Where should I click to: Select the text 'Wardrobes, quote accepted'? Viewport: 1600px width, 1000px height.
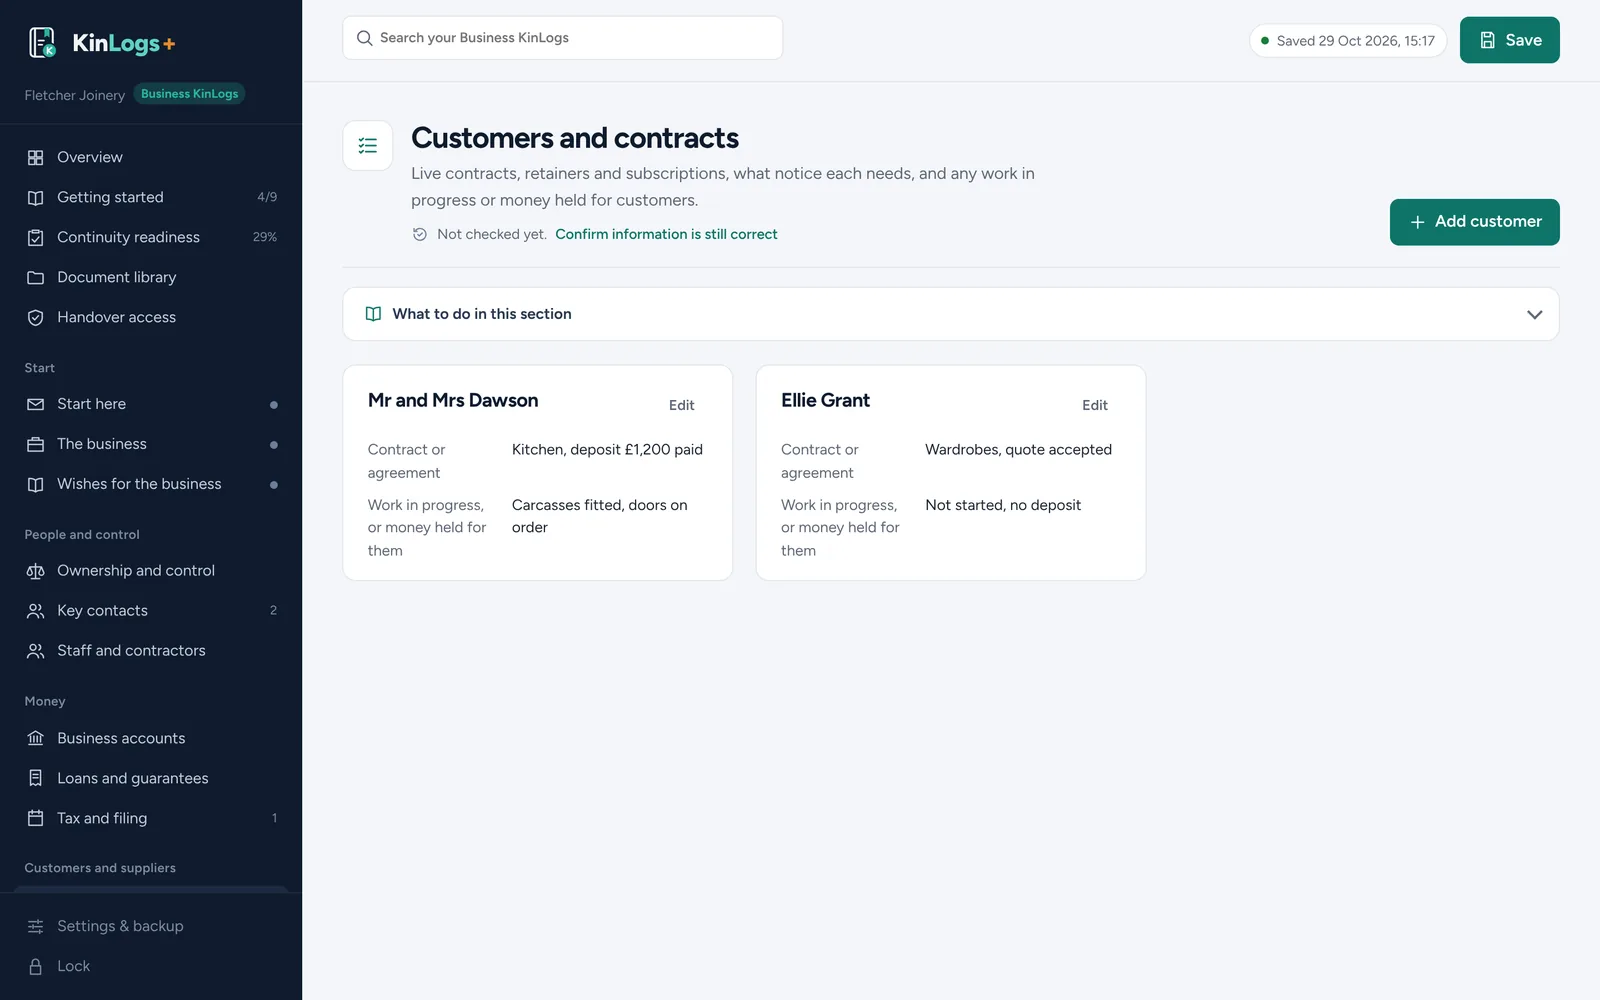(1018, 450)
